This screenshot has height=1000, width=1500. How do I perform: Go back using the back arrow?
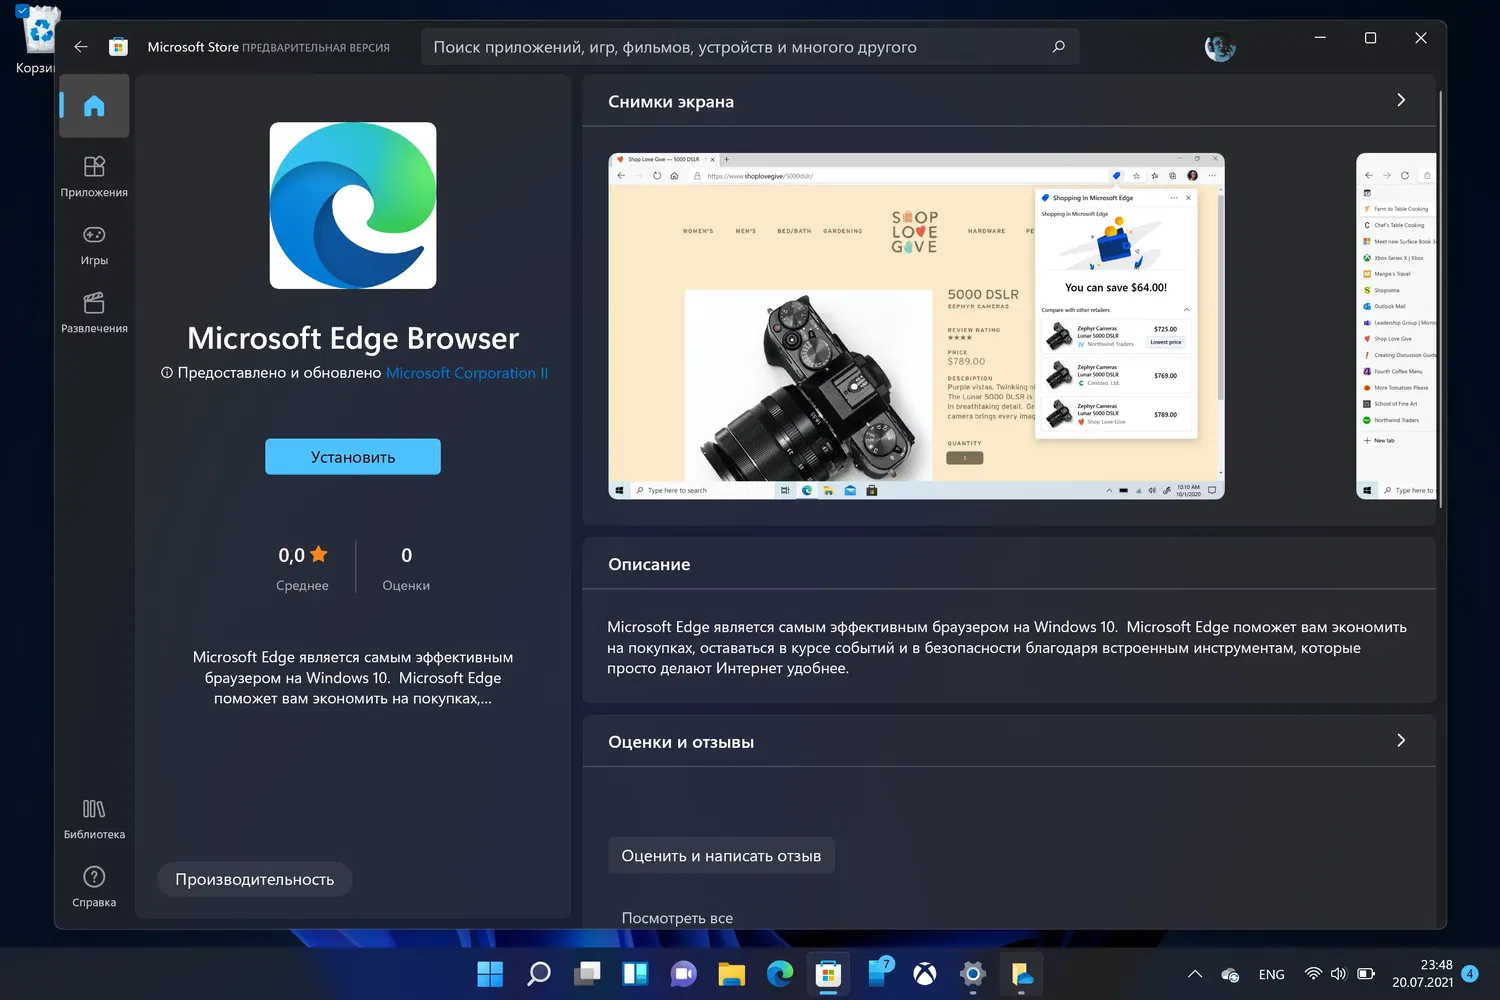click(81, 47)
